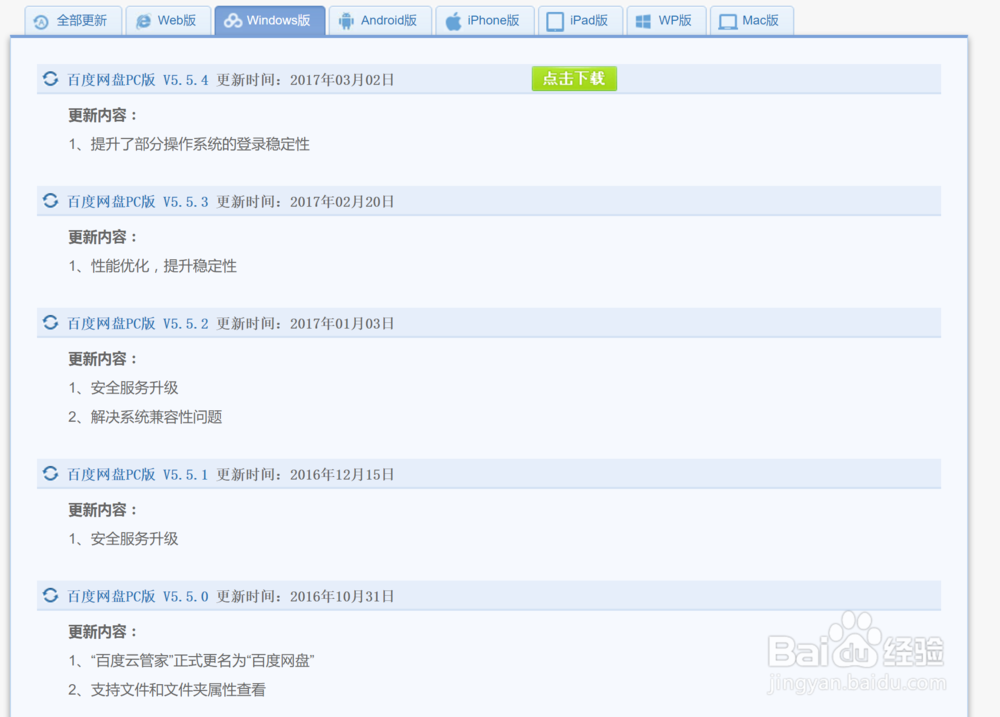Click 更新内容 heading under V5.5.3
1000x717 pixels.
[x=102, y=237]
